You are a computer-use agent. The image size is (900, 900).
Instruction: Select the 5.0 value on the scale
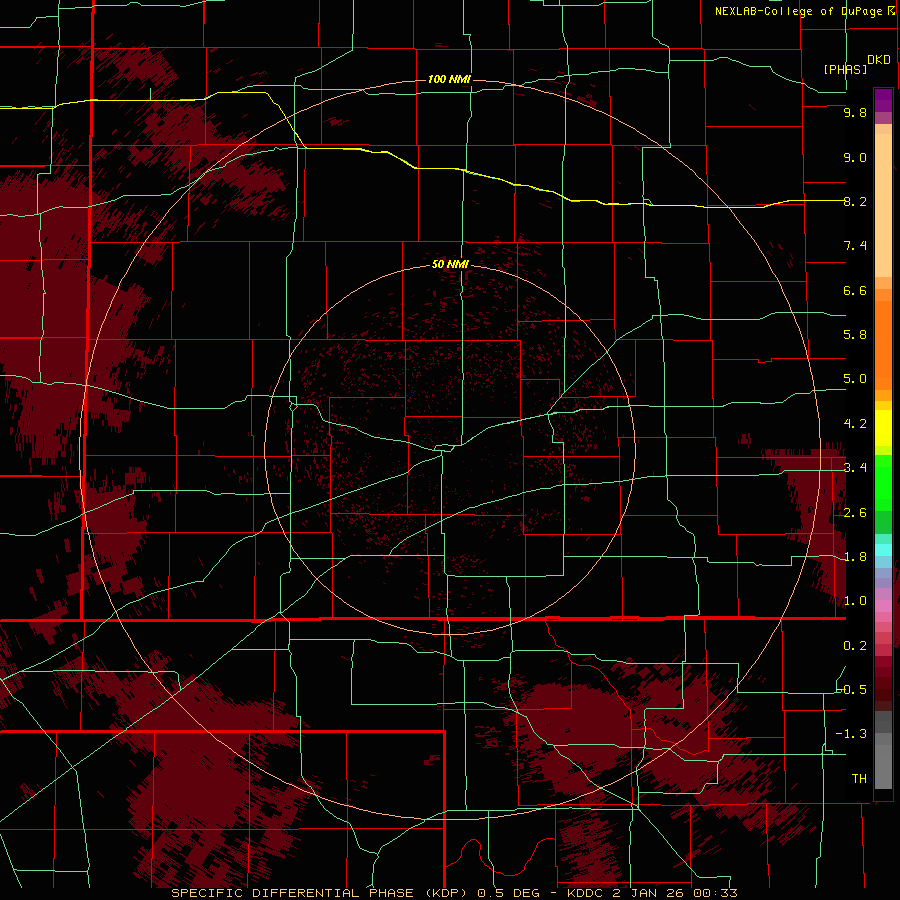tap(855, 379)
